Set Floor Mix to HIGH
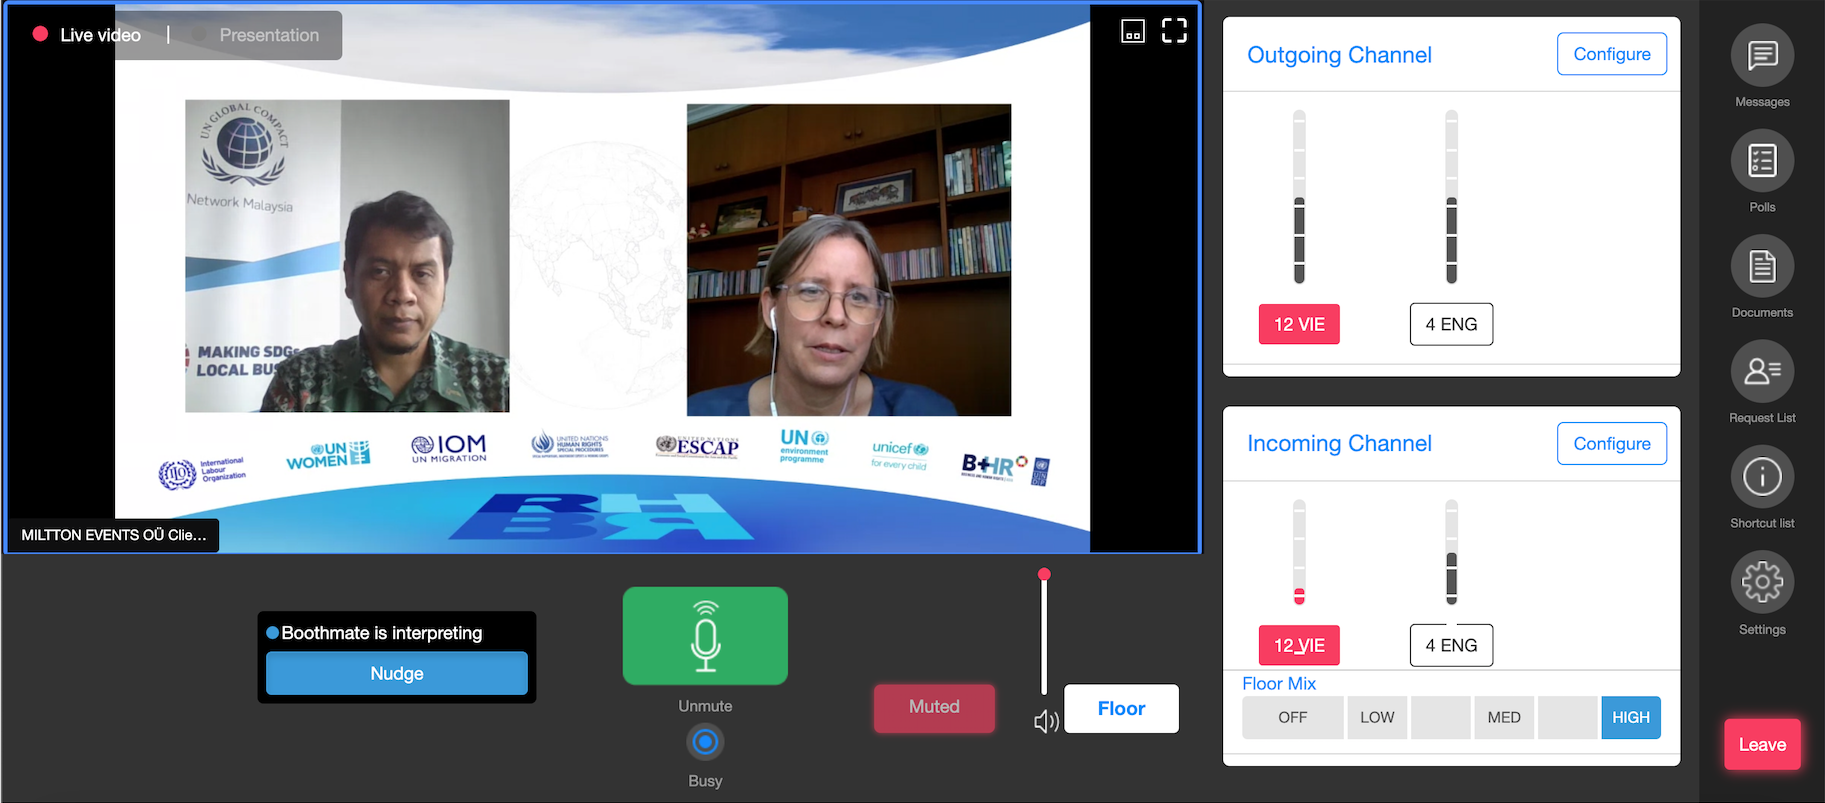This screenshot has height=803, width=1825. click(1630, 718)
